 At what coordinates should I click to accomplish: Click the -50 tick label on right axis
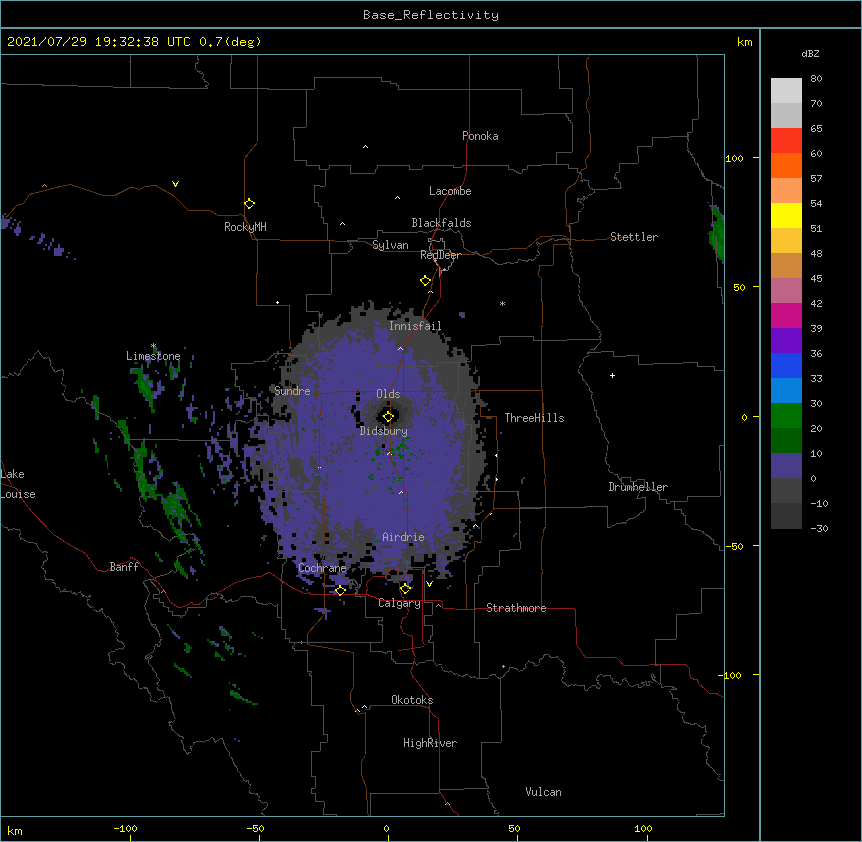coord(734,546)
